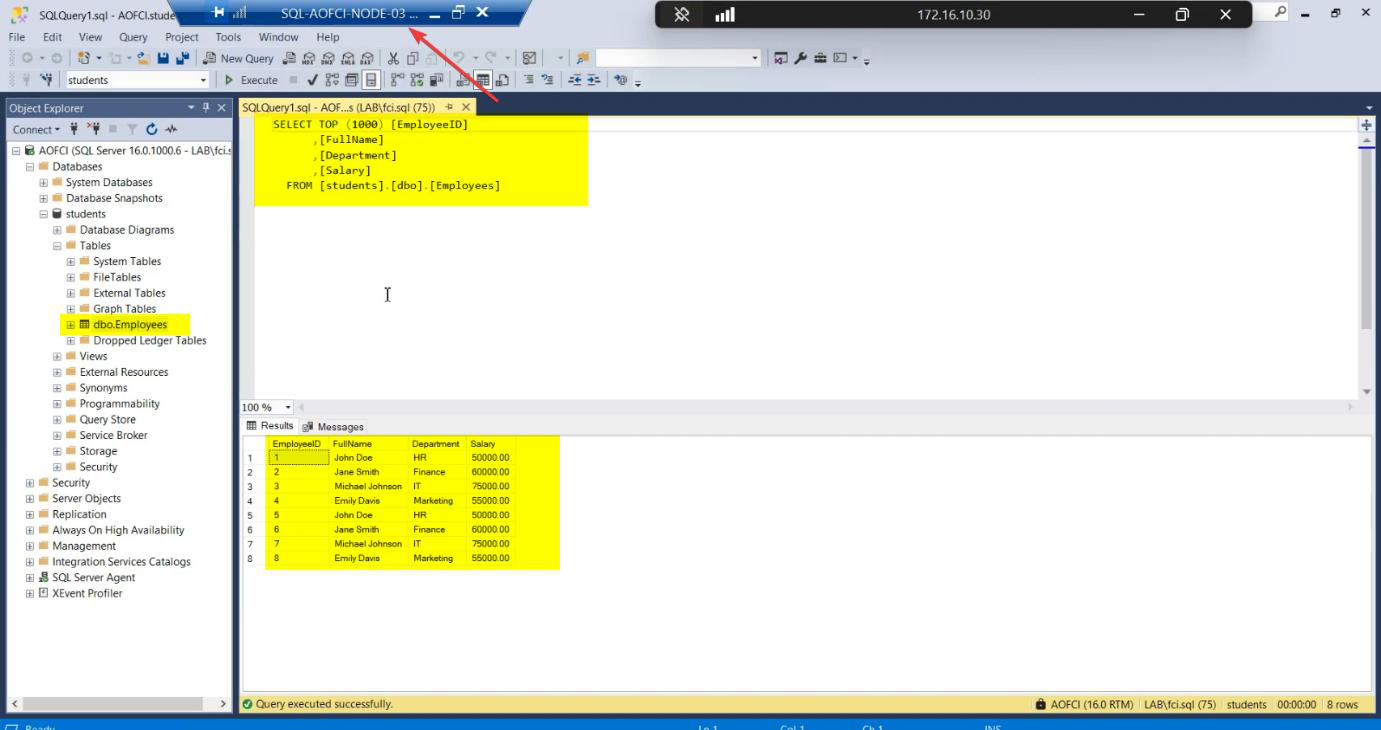Click the XMLA Query icon
Screen dimensions: 1381x730
(x=348, y=58)
